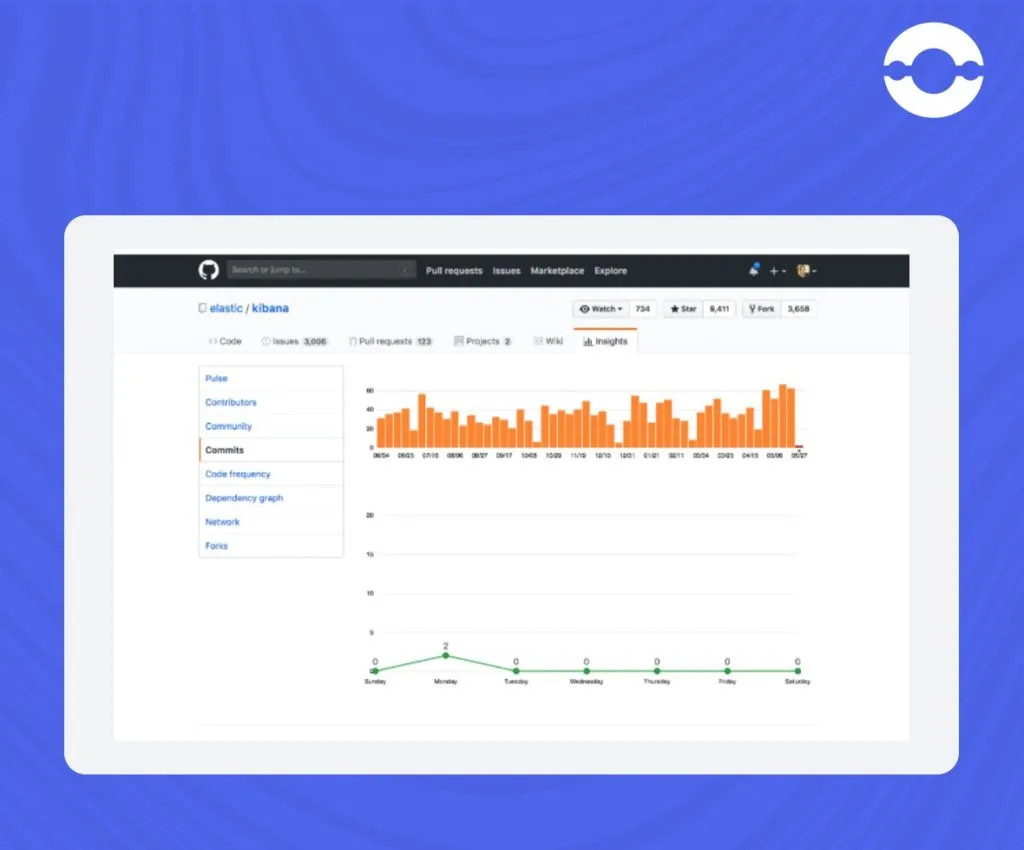Select the Insights tab
1024x850 pixels.
click(605, 341)
